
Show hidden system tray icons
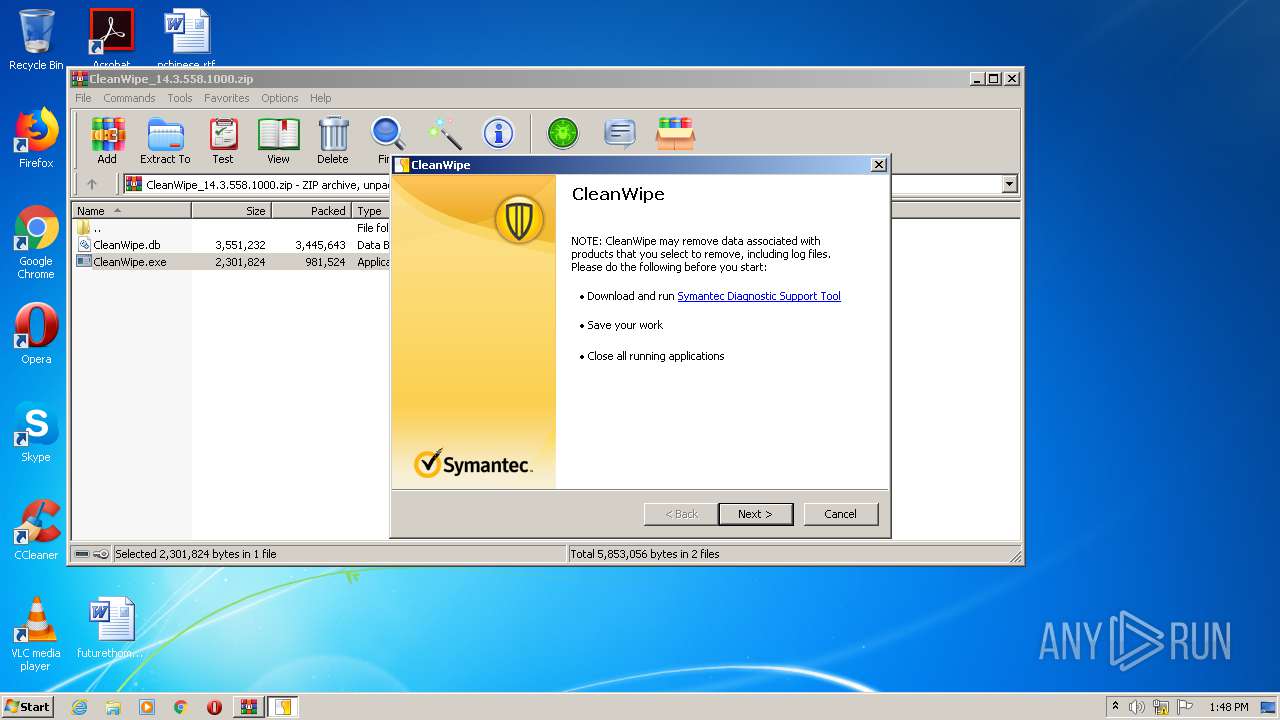tap(1116, 707)
